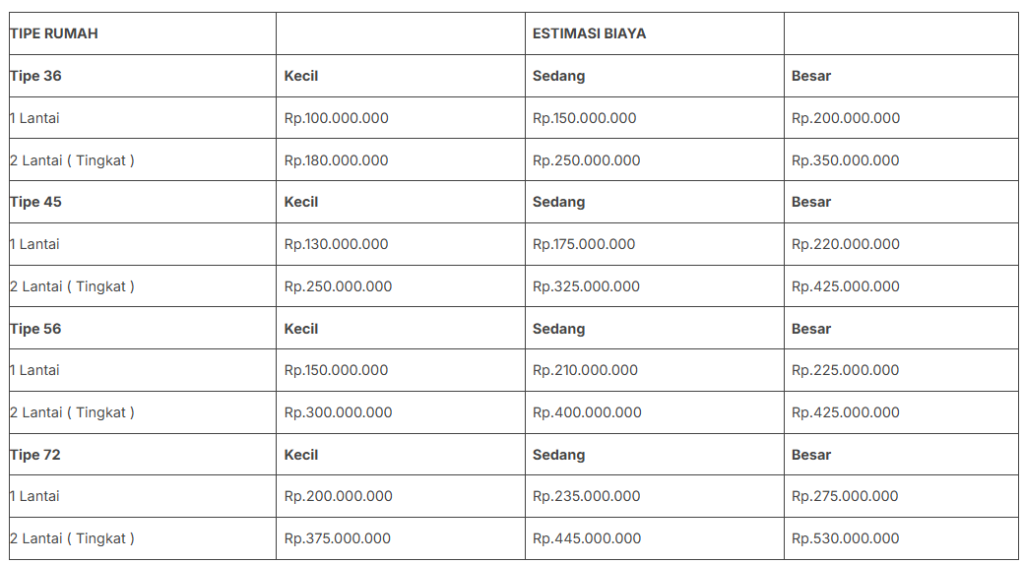Click the Rp.235.000.000 price cell
The image size is (1024, 564).
[x=586, y=496]
